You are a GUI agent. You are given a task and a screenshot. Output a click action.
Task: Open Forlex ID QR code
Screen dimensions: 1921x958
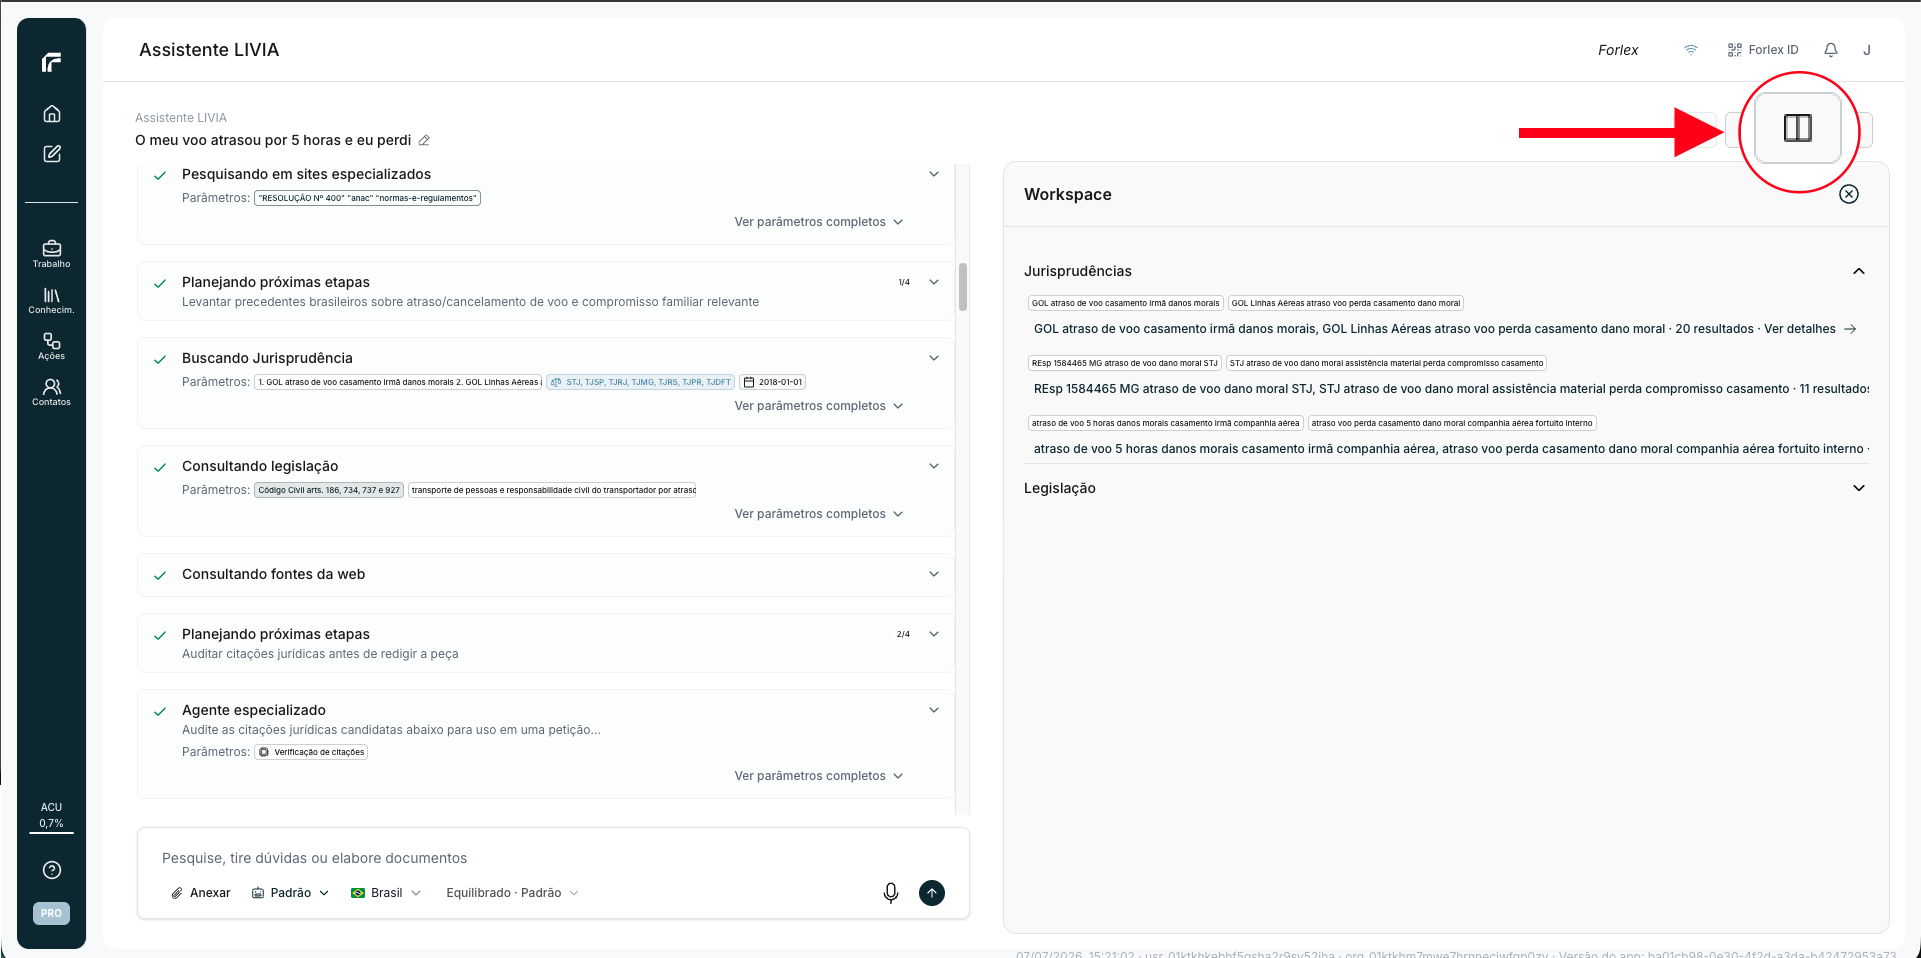(1763, 50)
